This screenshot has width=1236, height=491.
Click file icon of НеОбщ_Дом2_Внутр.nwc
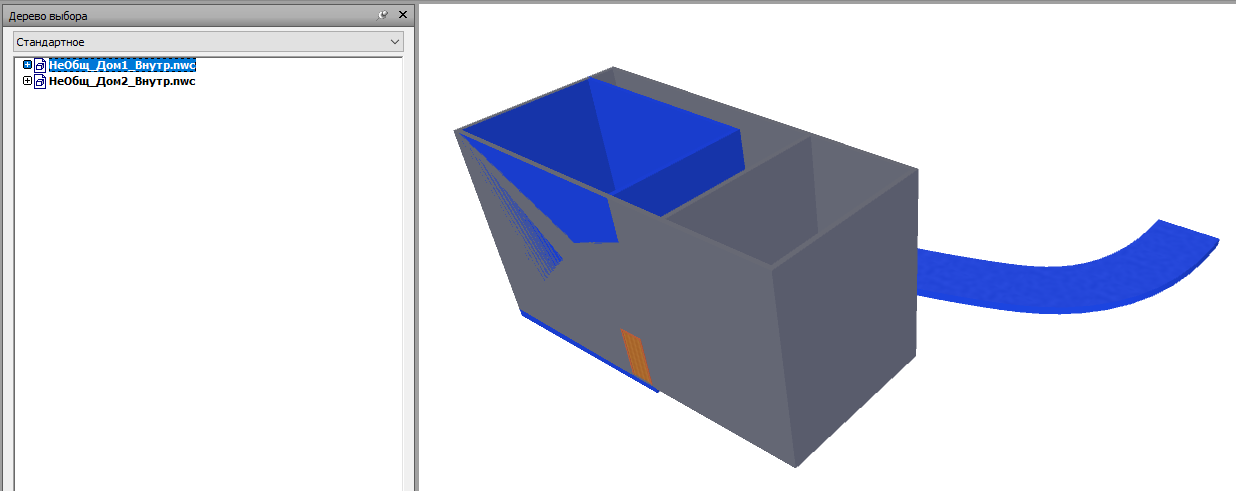41,83
